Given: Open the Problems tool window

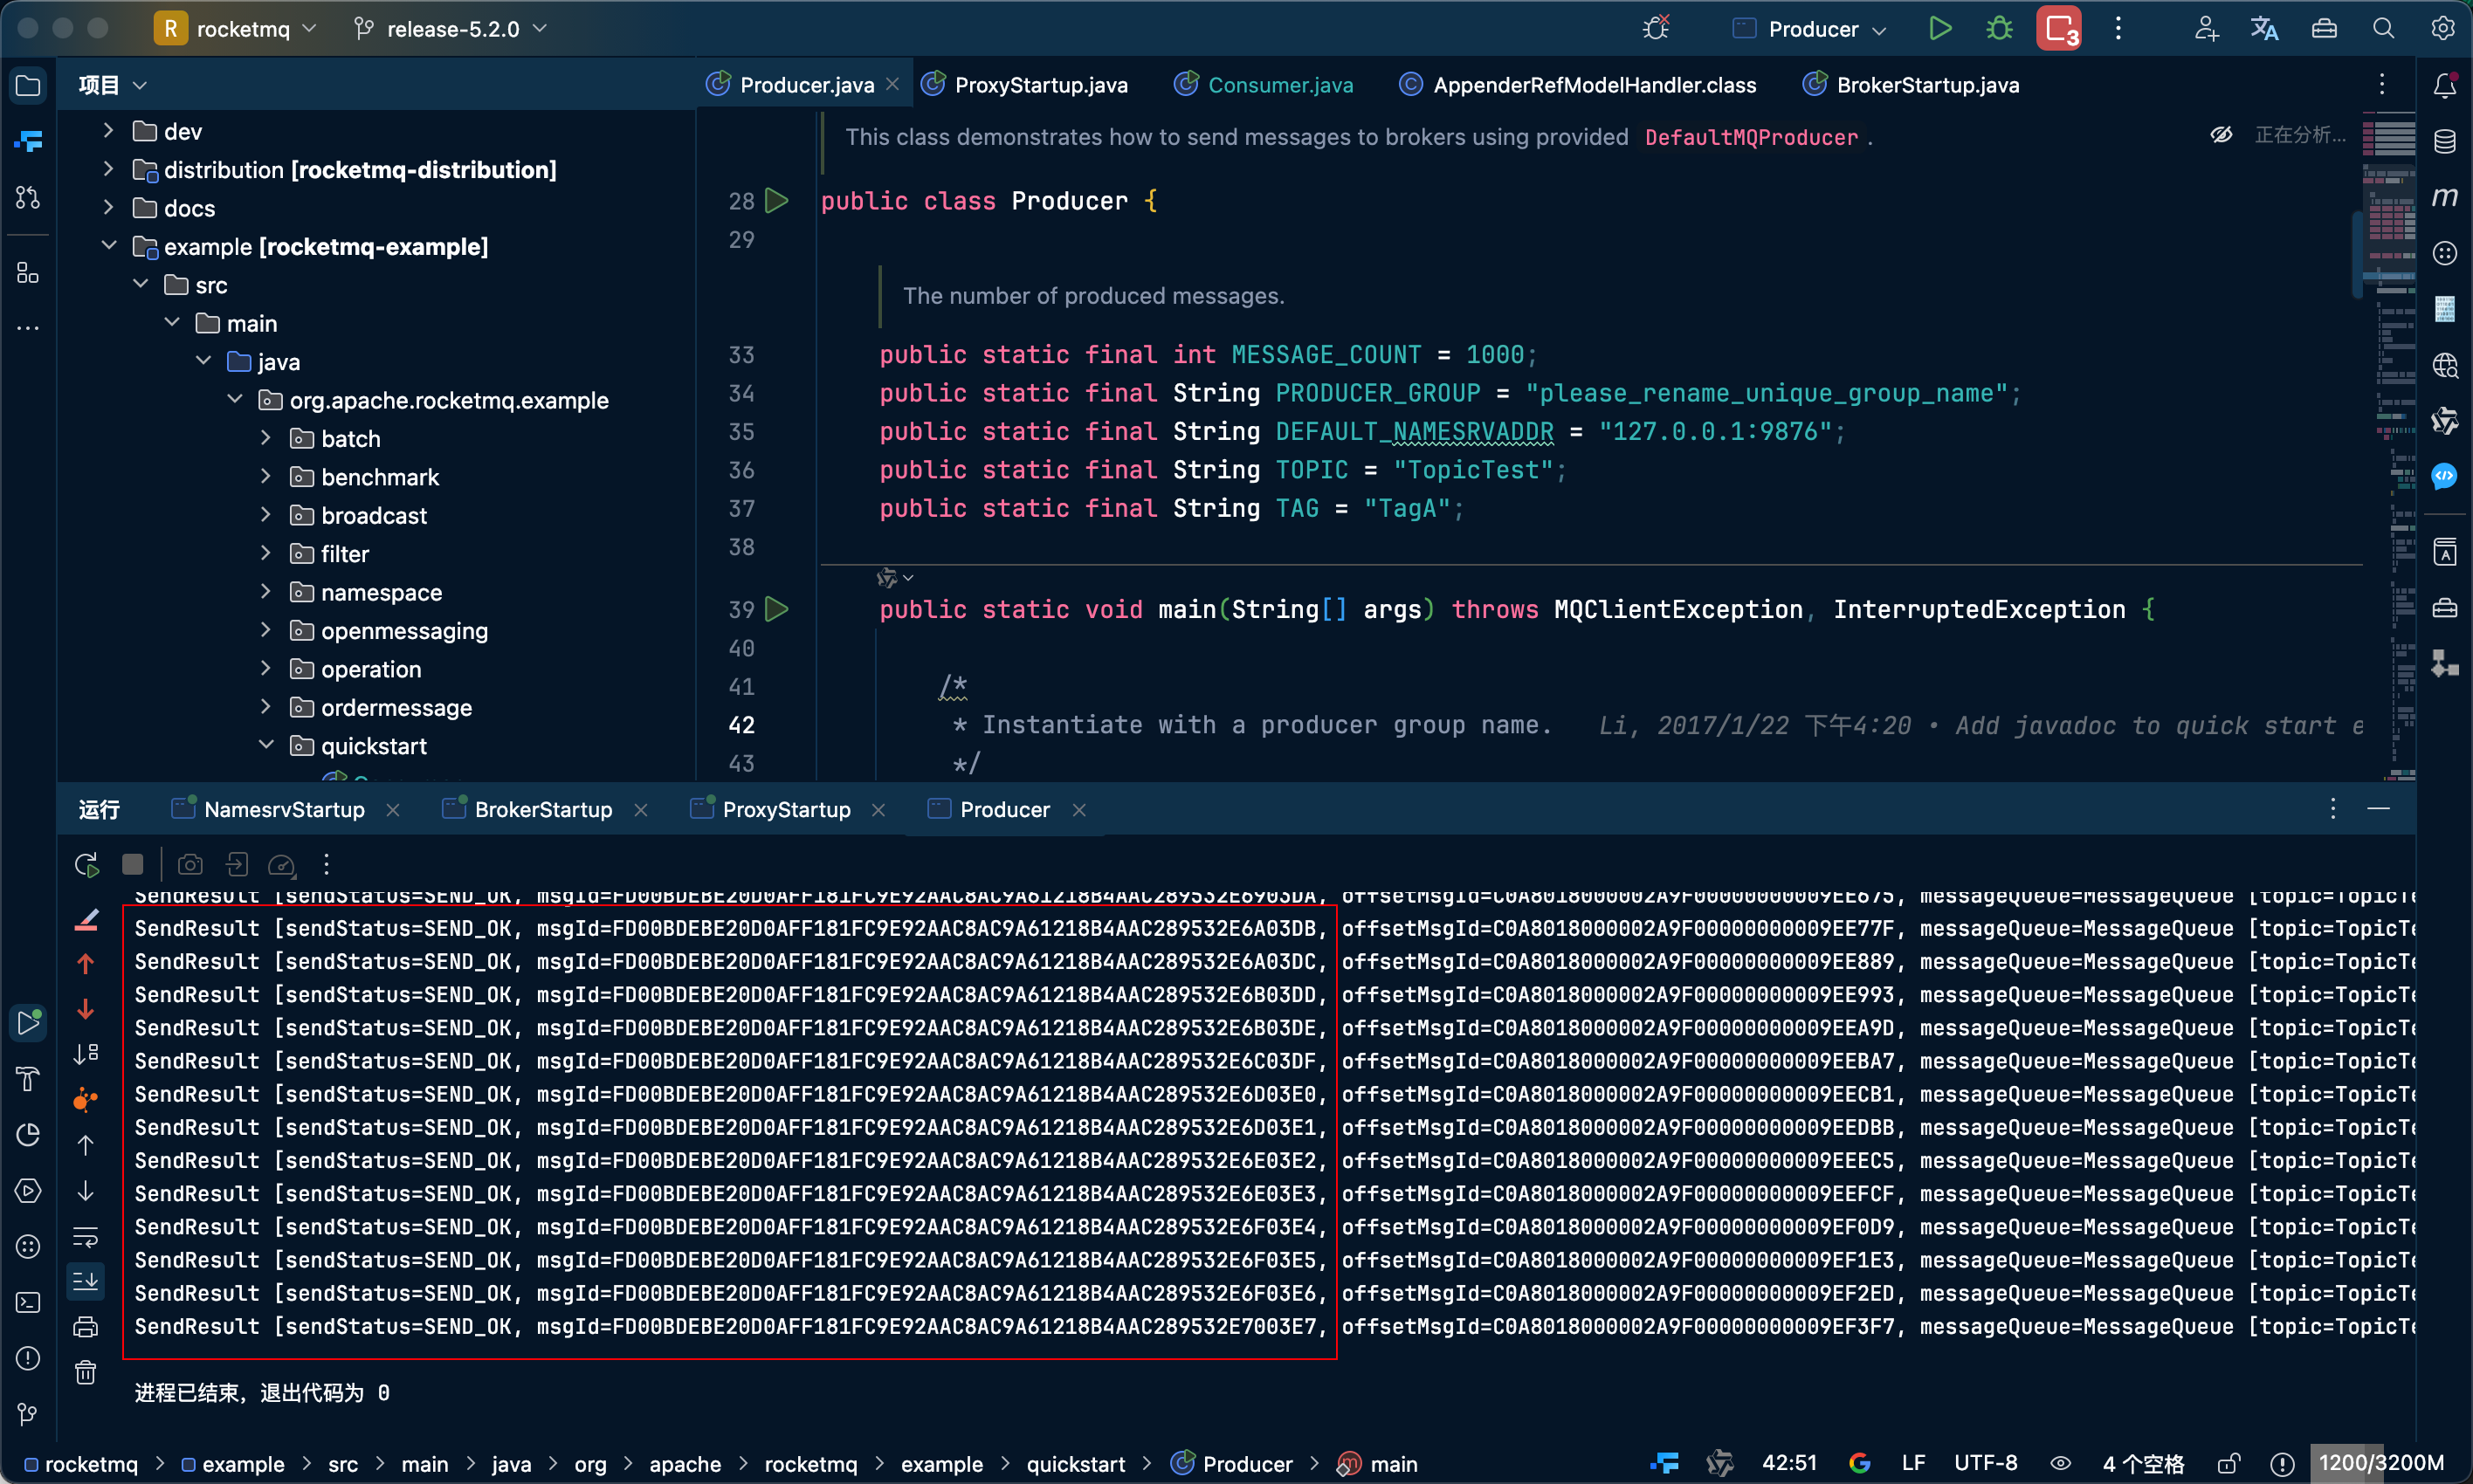Looking at the screenshot, I should pyautogui.click(x=28, y=1358).
